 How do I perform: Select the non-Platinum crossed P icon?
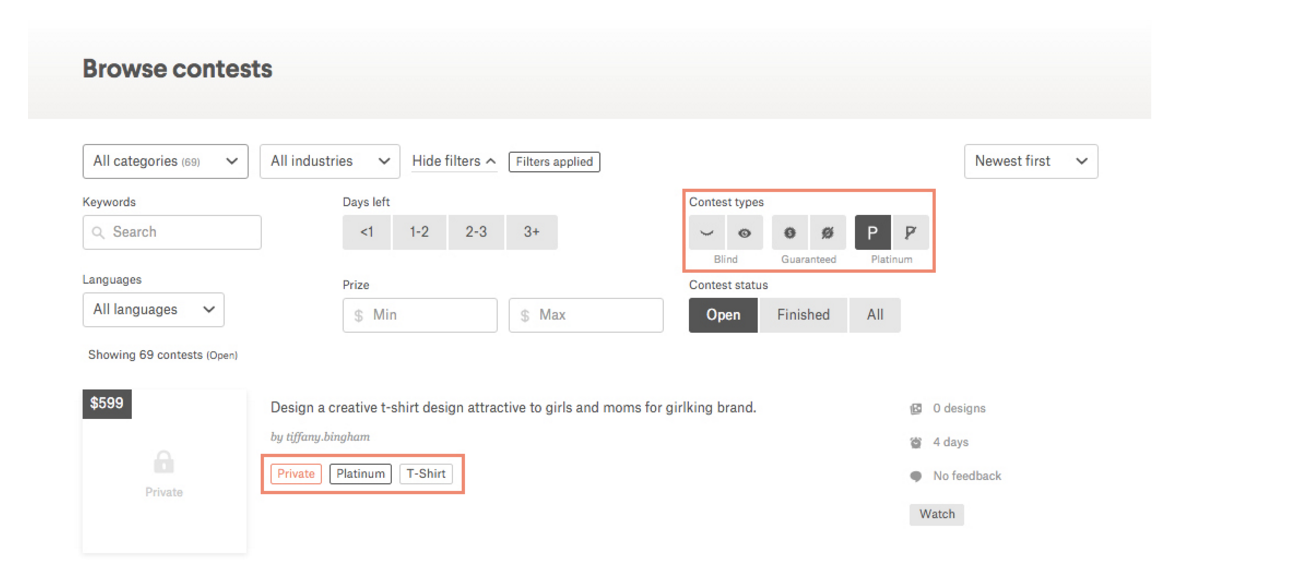coord(910,233)
